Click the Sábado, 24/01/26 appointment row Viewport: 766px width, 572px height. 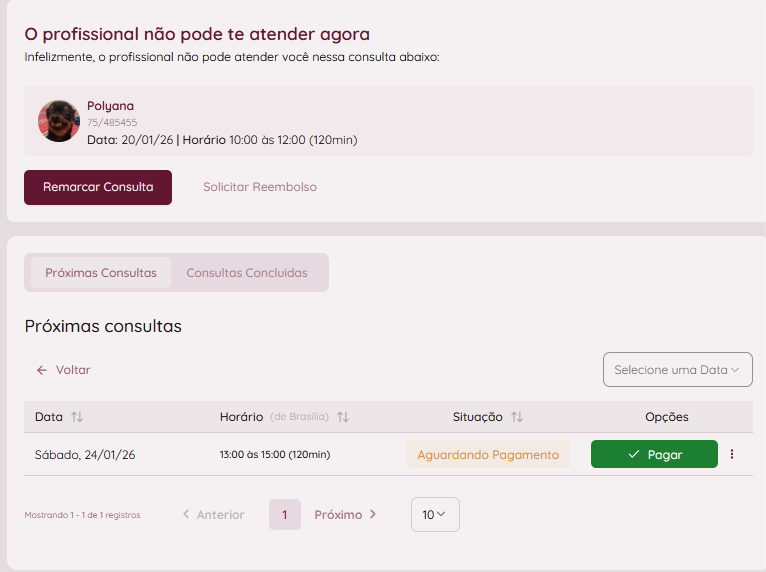[85, 455]
